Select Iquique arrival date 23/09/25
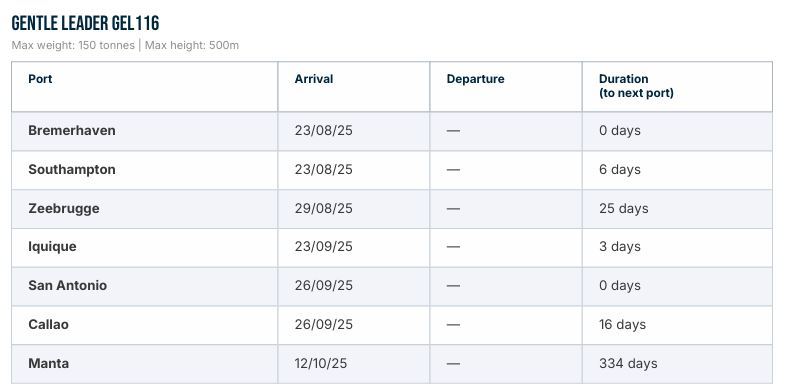This screenshot has width=785, height=389. 323,247
